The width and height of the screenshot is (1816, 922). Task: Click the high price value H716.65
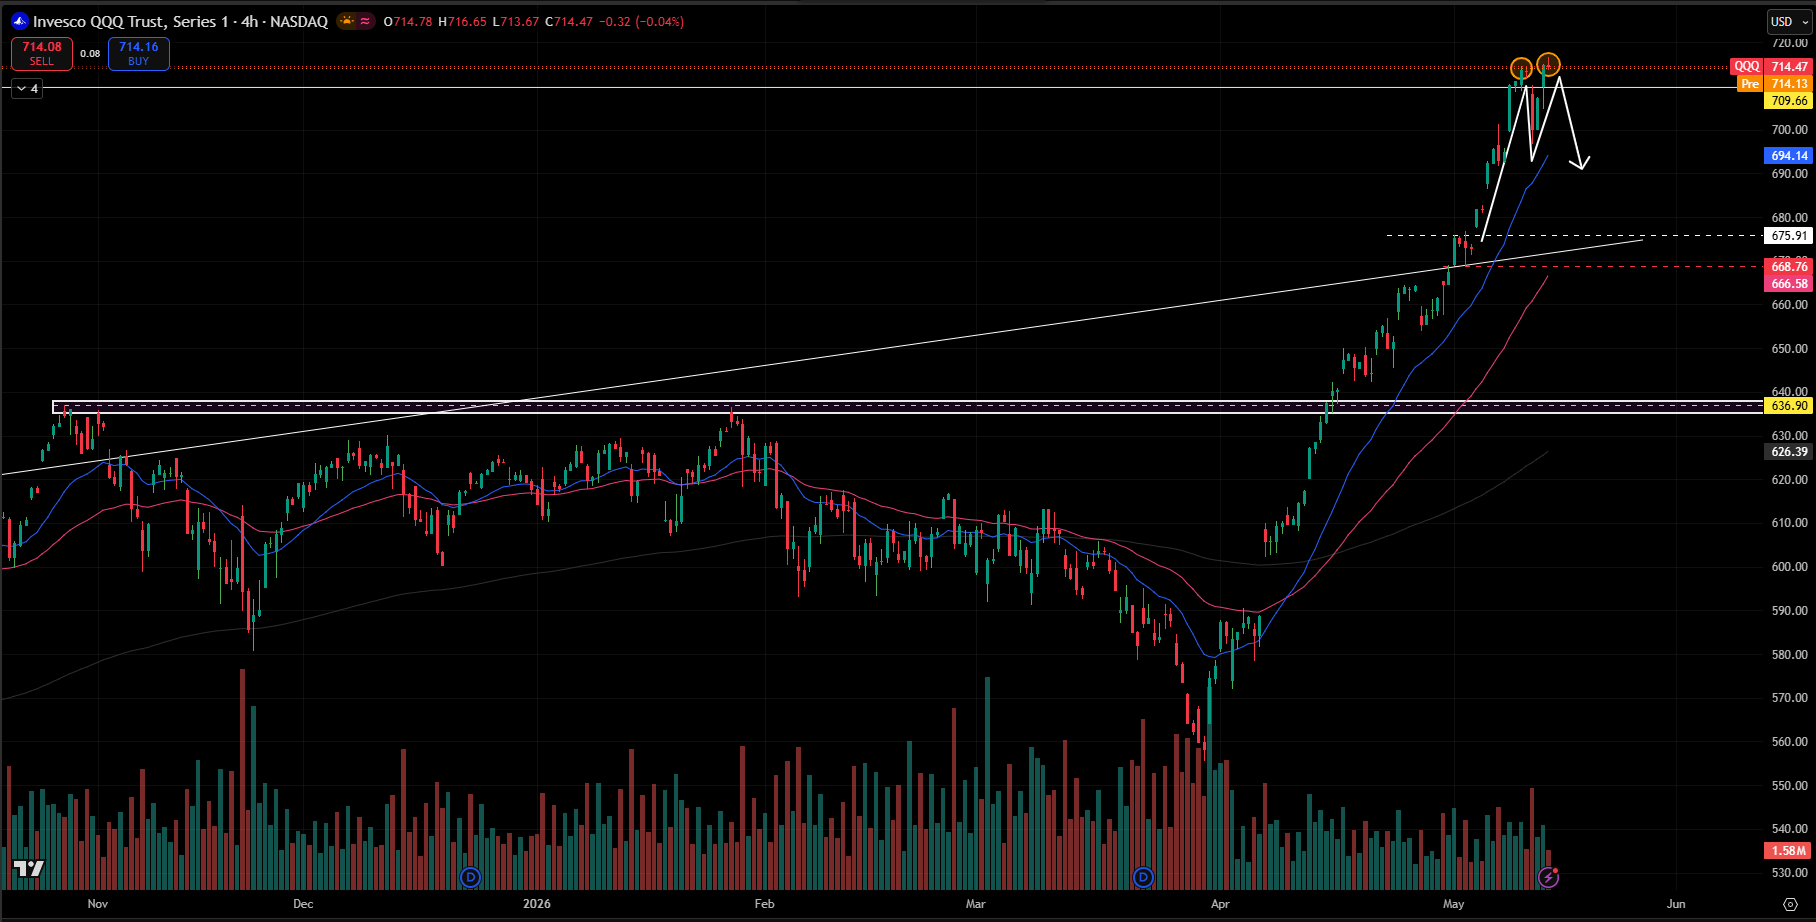pyautogui.click(x=462, y=21)
